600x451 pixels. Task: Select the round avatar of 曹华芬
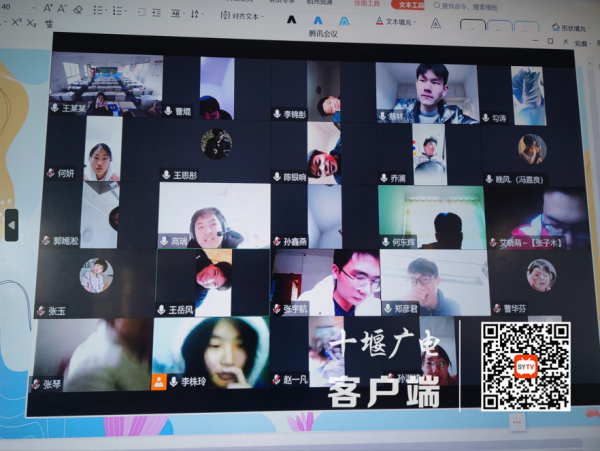(541, 275)
